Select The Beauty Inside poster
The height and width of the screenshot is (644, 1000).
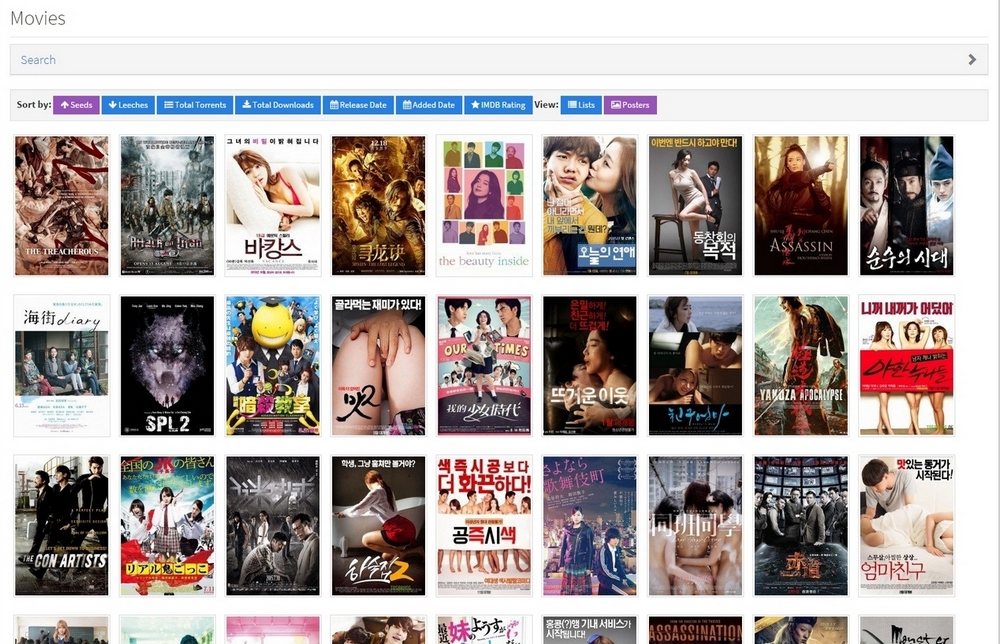485,206
